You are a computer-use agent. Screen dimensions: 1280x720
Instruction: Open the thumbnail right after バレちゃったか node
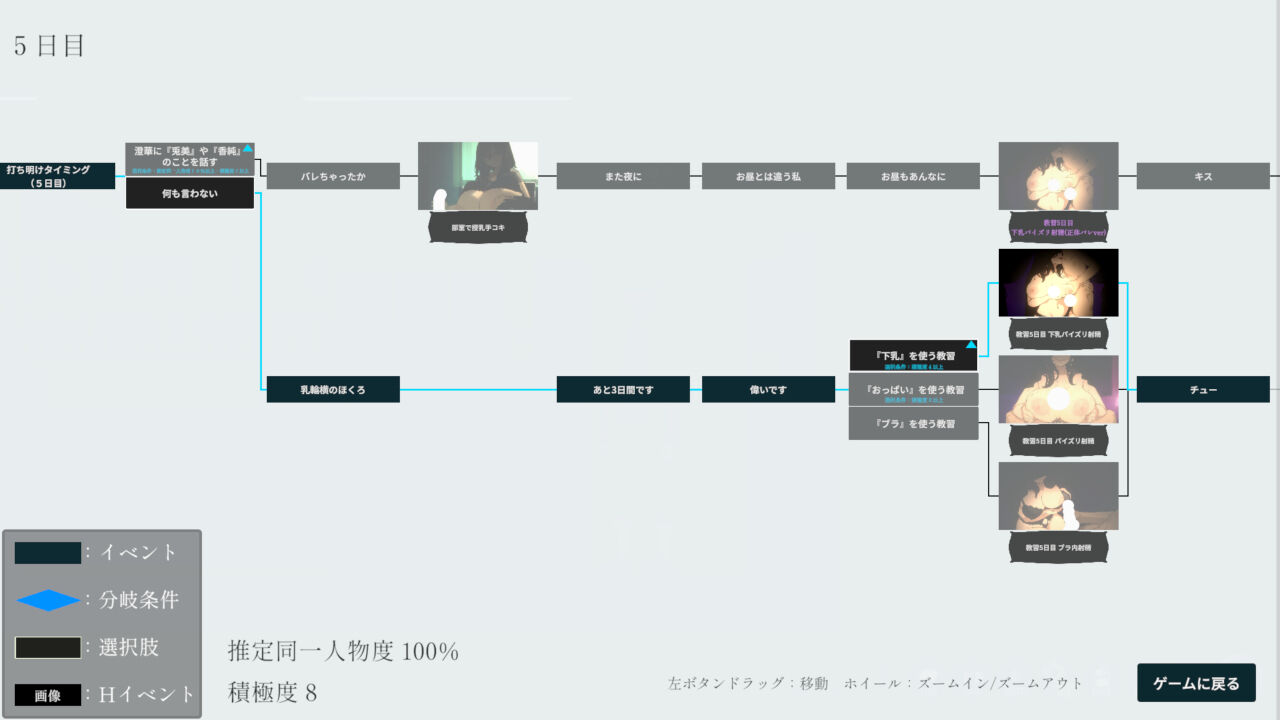click(478, 176)
